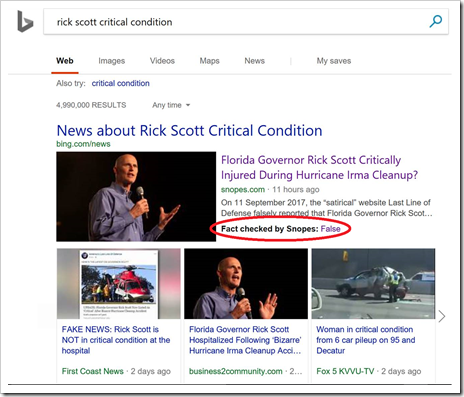Viewport: 464px width, 397px height.
Task: Click the bing.com/news green URL
Action: 83,144
